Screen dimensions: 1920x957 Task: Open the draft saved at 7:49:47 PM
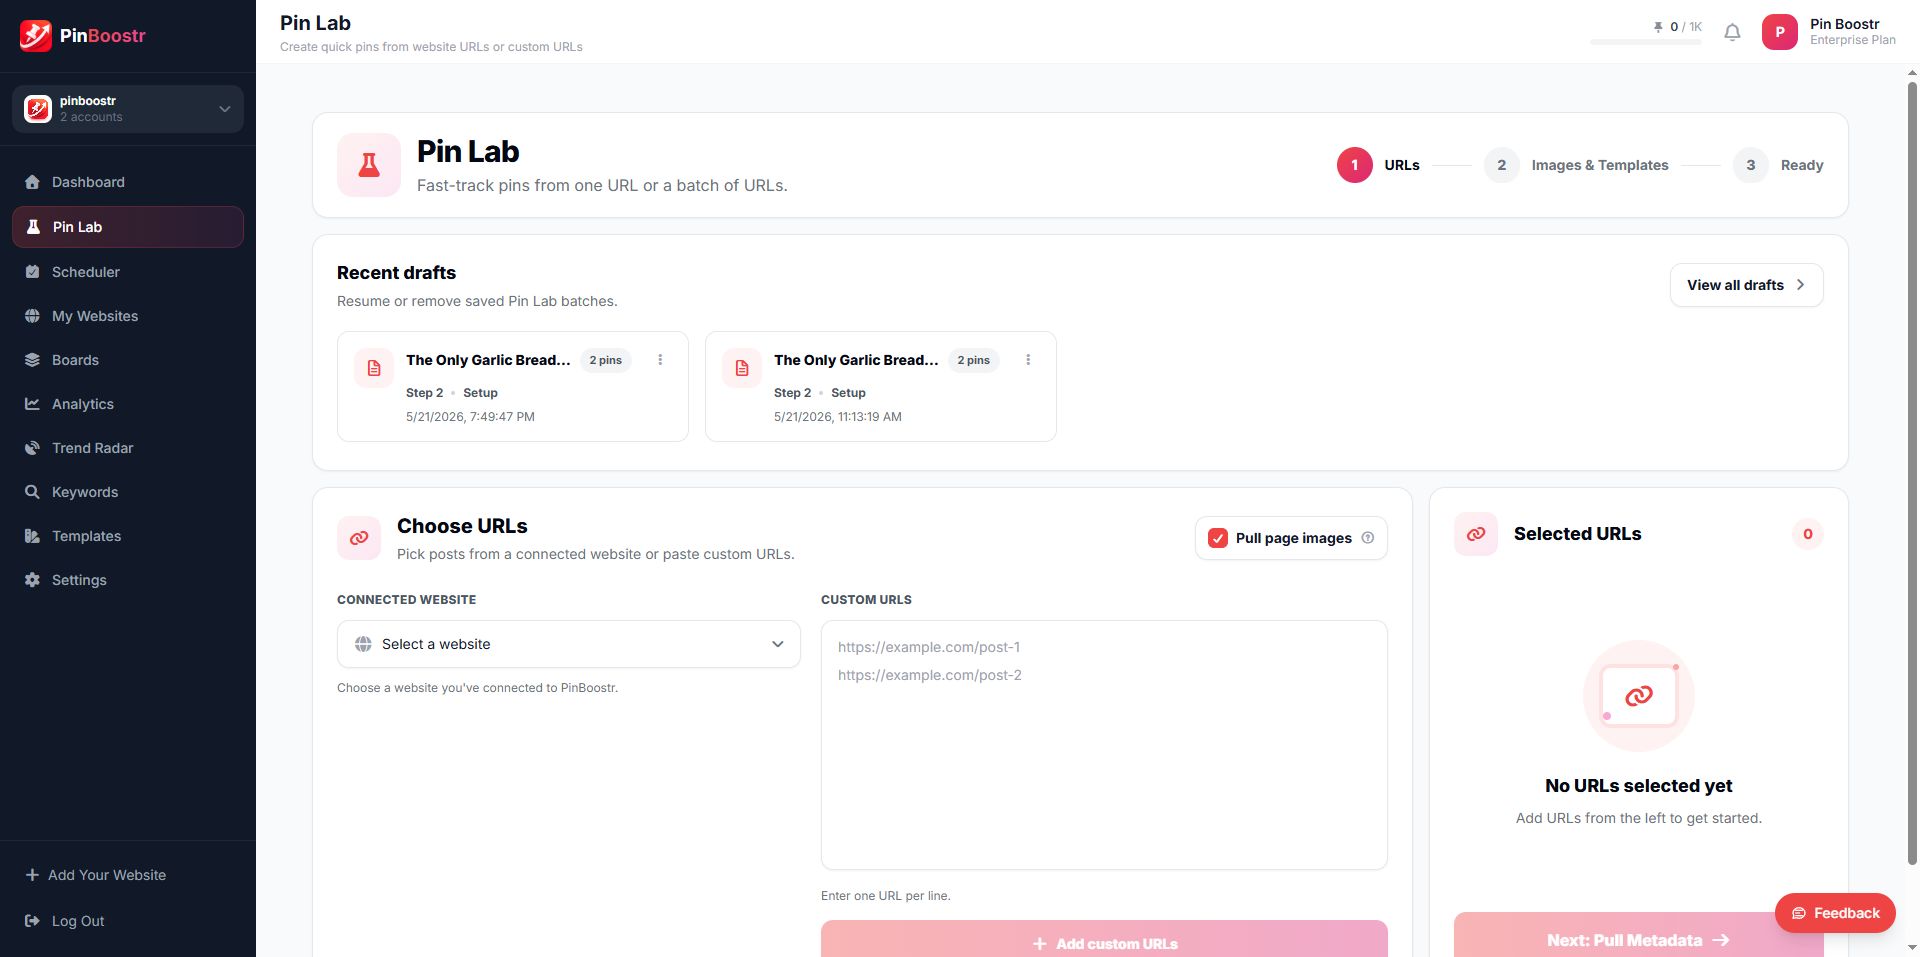click(x=513, y=386)
